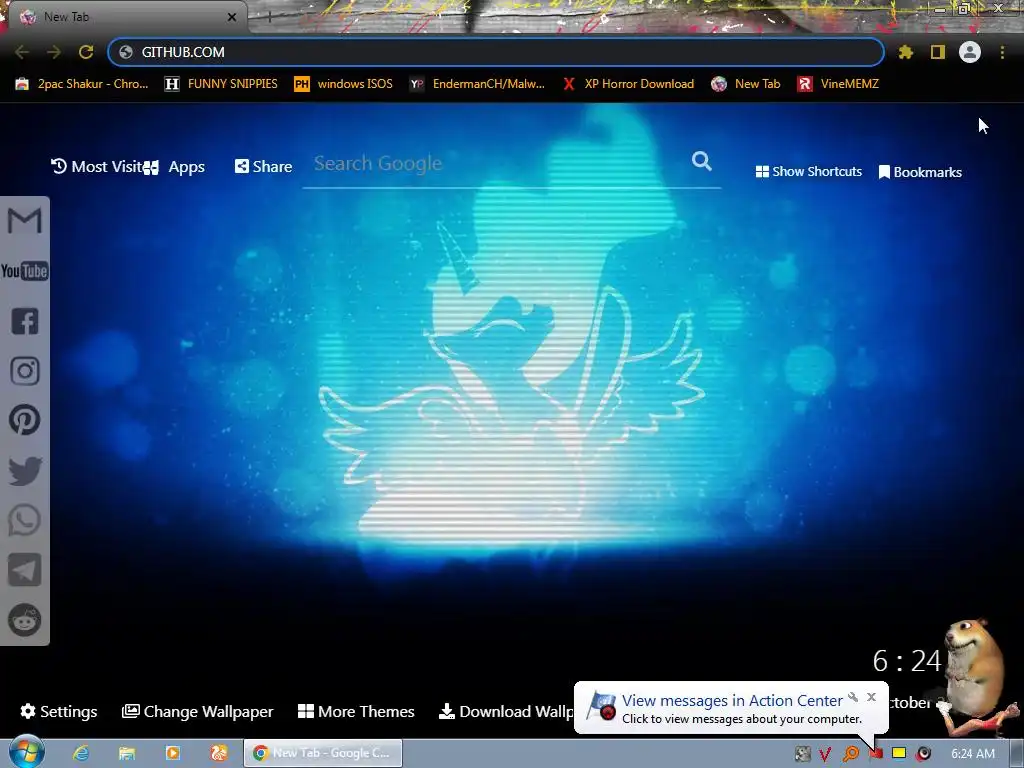Screen dimensions: 1024x768
Task: Open 2pac Shakur bookmark
Action: (x=82, y=84)
